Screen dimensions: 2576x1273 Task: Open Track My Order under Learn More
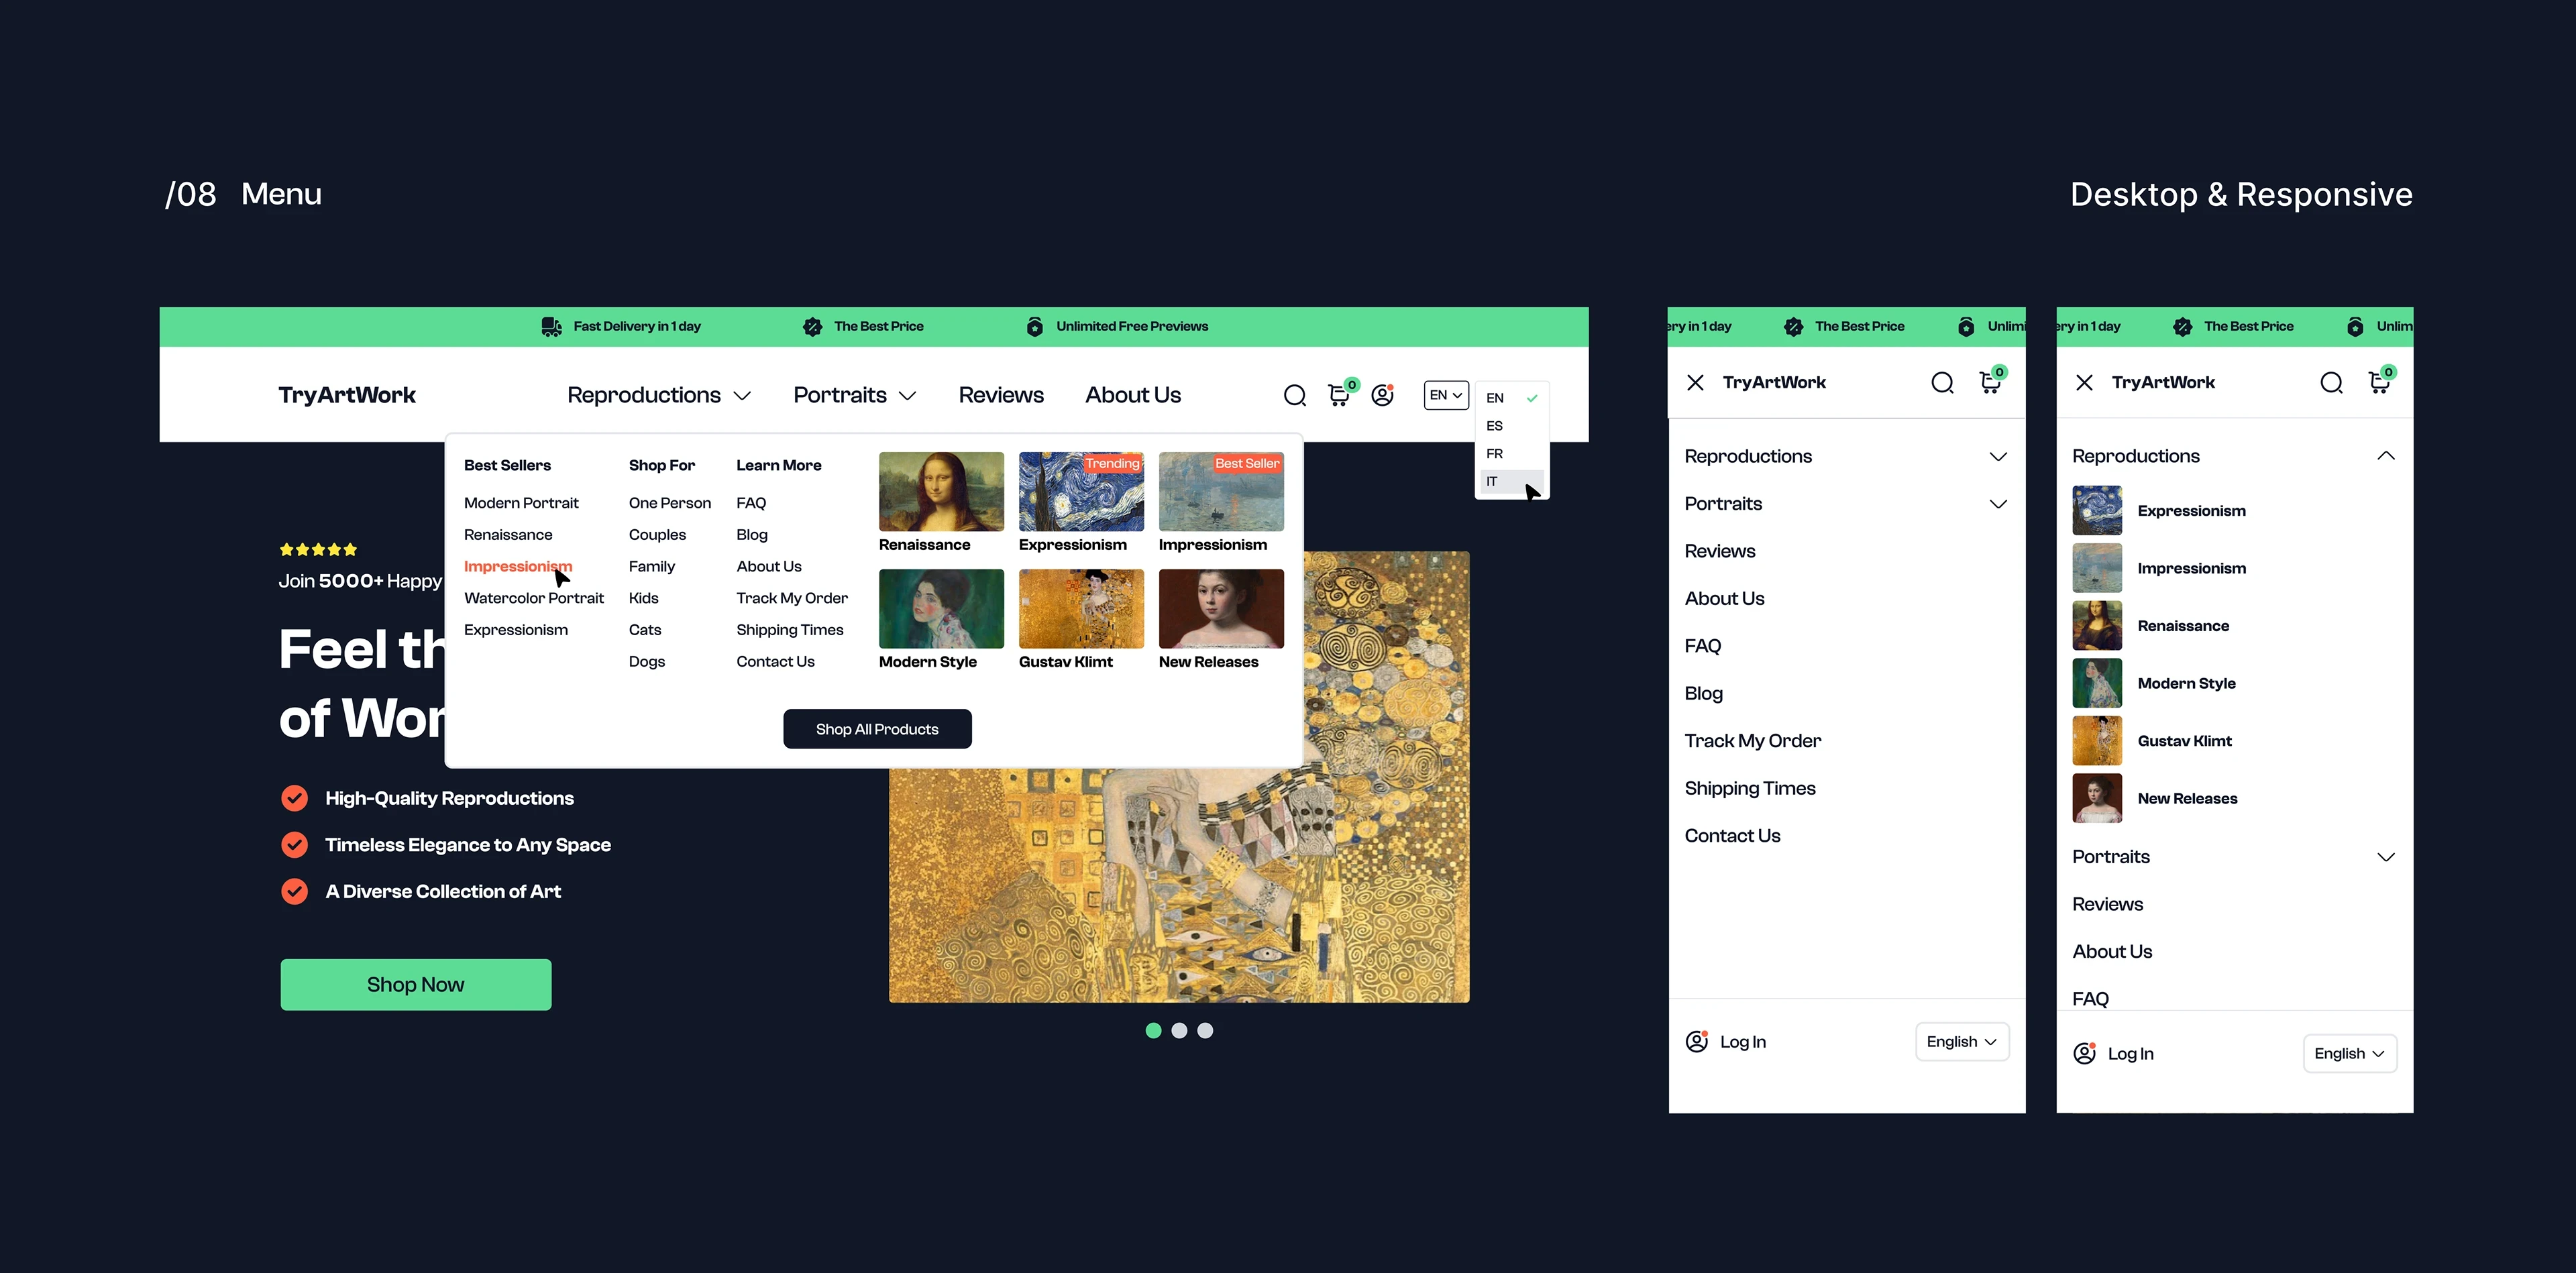click(x=792, y=598)
